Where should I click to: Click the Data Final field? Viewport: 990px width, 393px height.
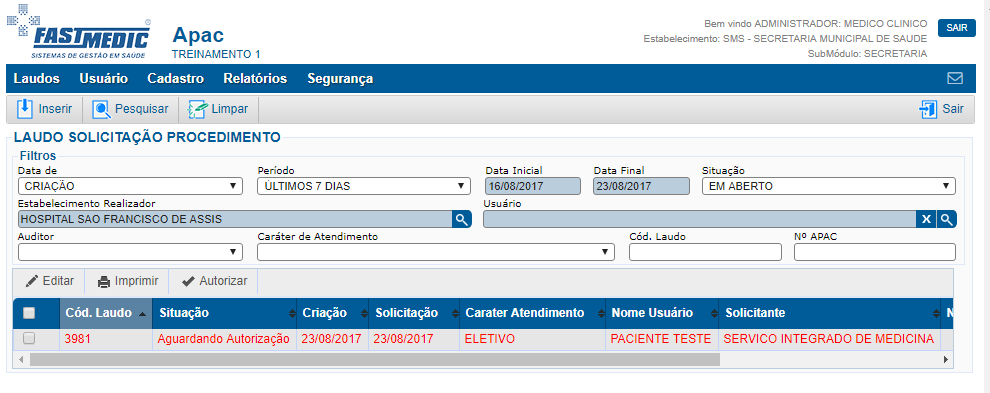(x=641, y=186)
